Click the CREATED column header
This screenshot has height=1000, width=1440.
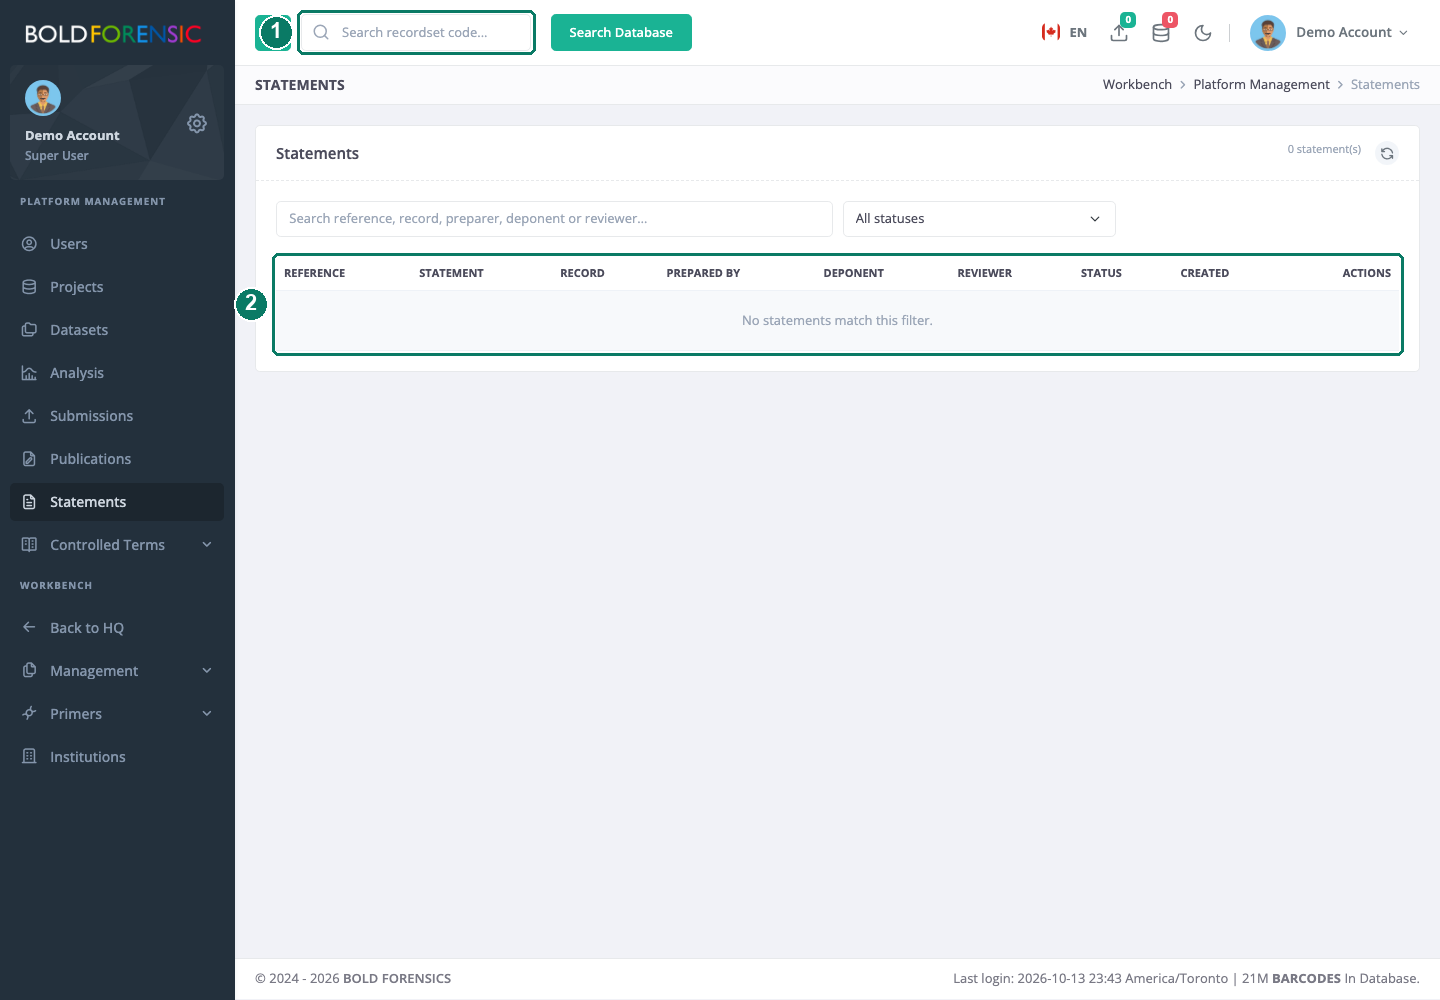(1204, 273)
